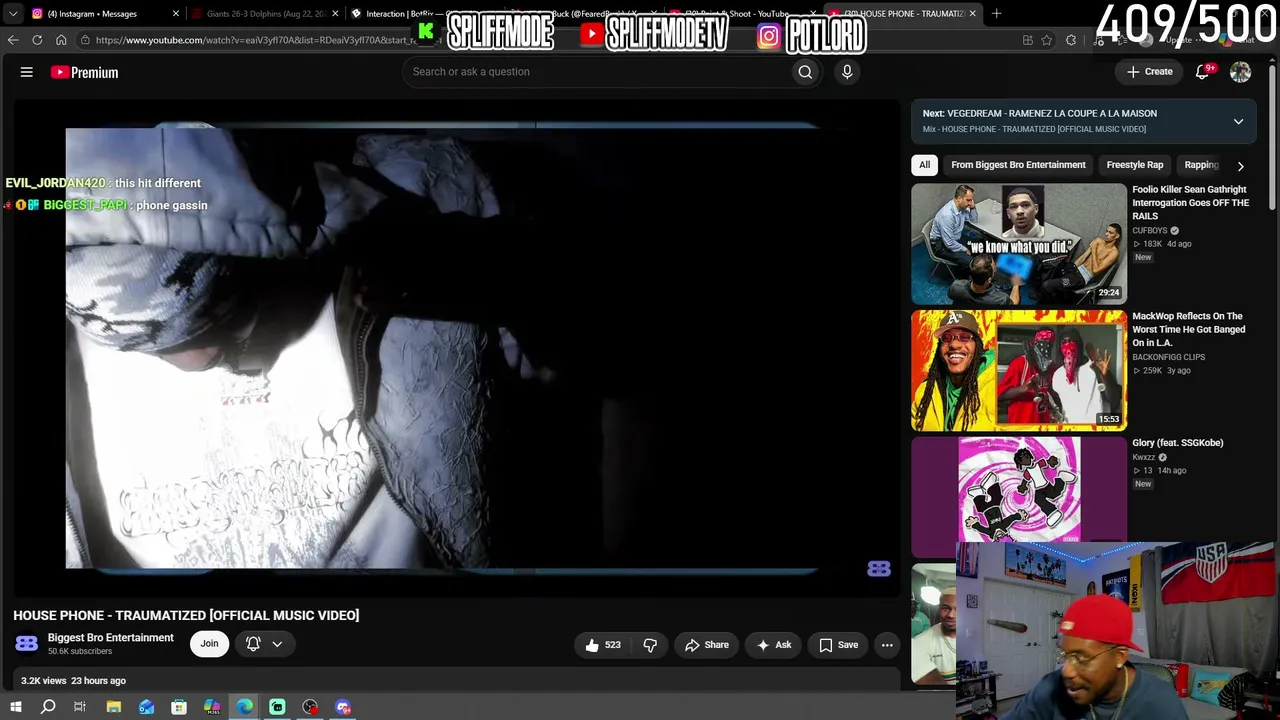Open Windows taskbar search
Image resolution: width=1280 pixels, height=720 pixels.
48,707
